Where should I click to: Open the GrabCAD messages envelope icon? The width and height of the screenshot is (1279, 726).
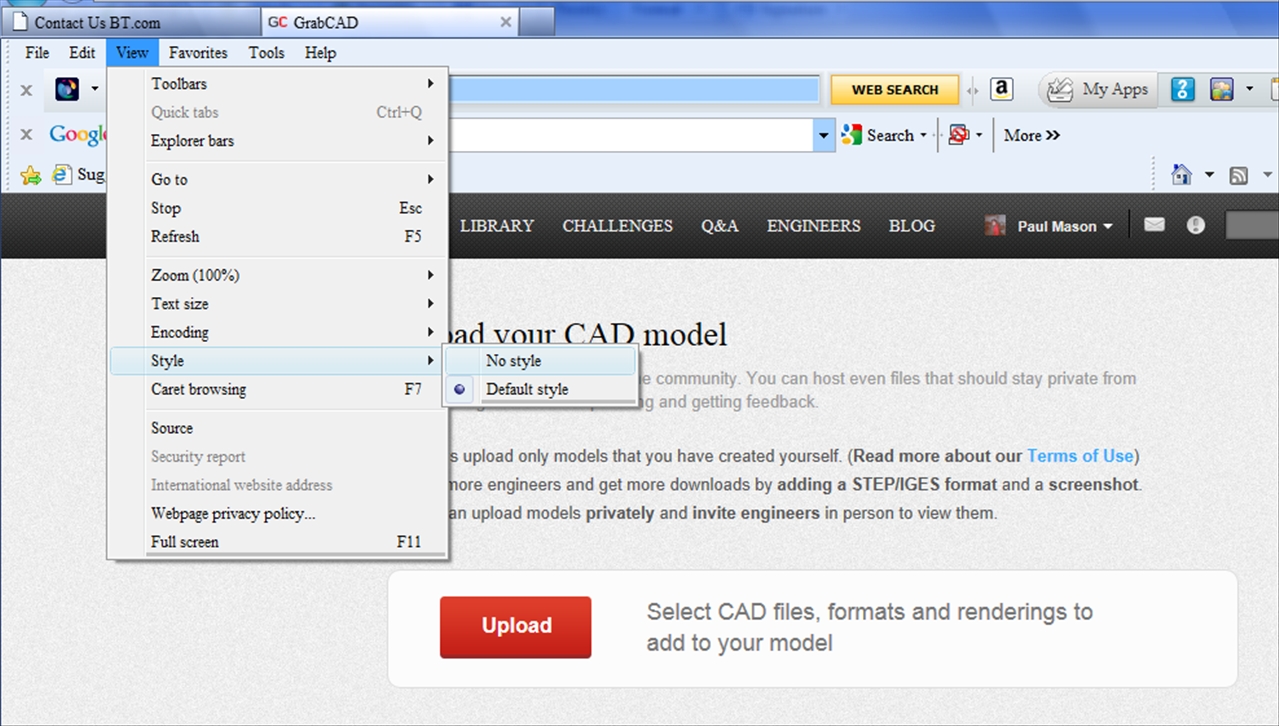(1154, 225)
